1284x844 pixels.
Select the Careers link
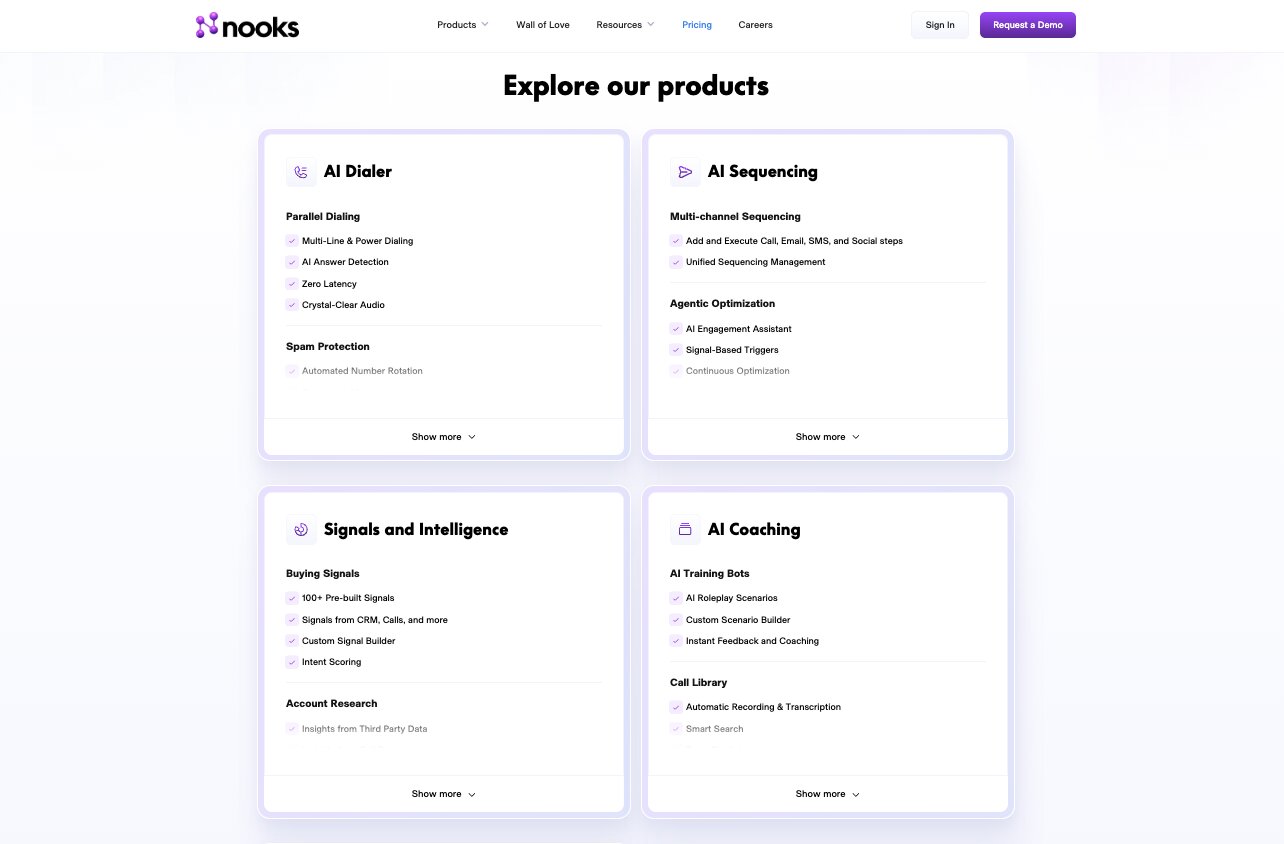point(755,24)
